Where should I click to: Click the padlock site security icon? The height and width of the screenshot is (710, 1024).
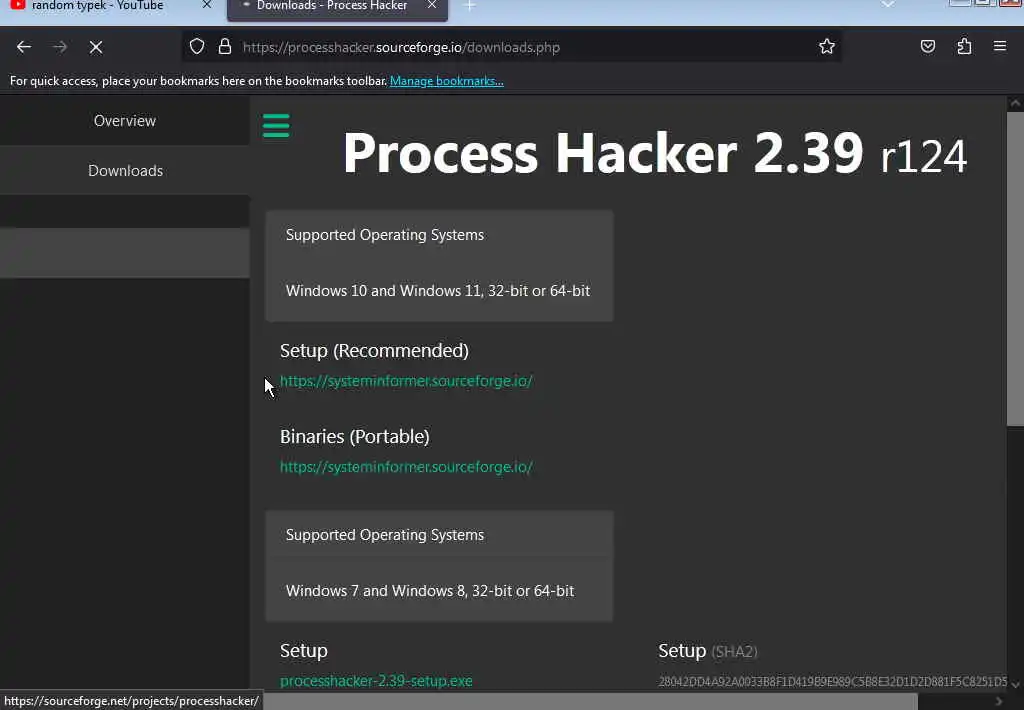point(225,46)
